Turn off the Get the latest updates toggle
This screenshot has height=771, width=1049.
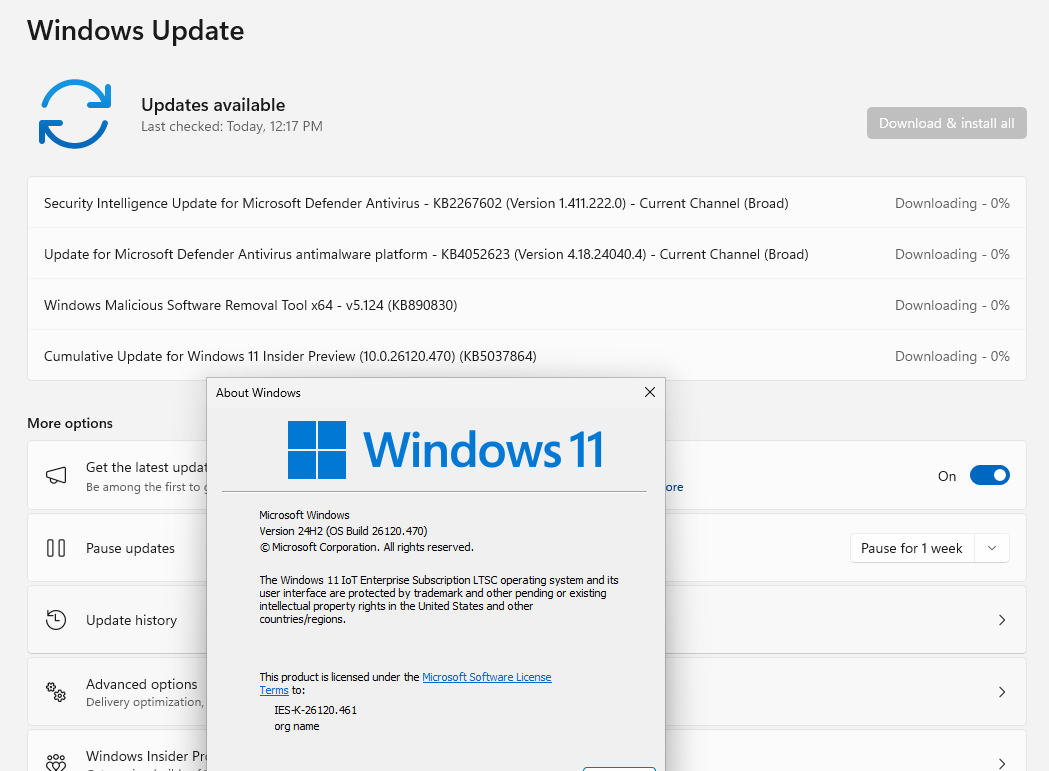(989, 475)
